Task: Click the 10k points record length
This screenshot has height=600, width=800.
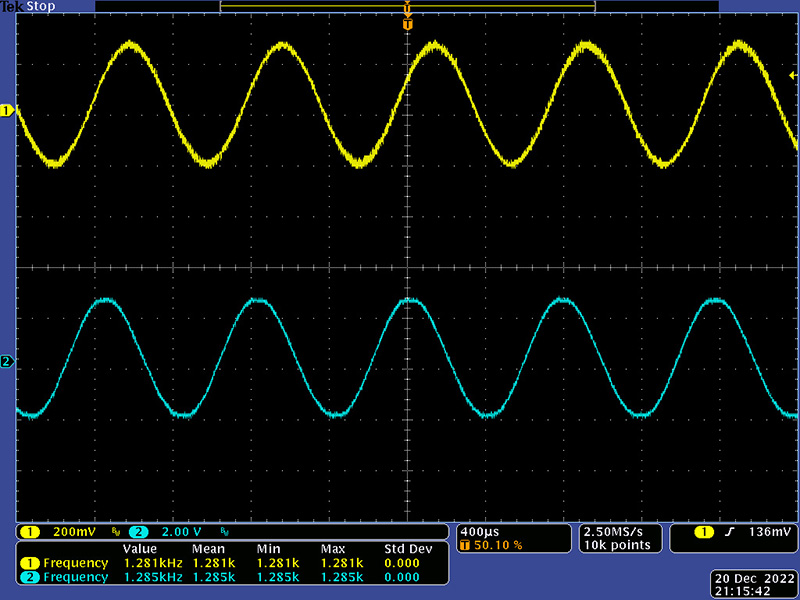Action: coord(617,545)
